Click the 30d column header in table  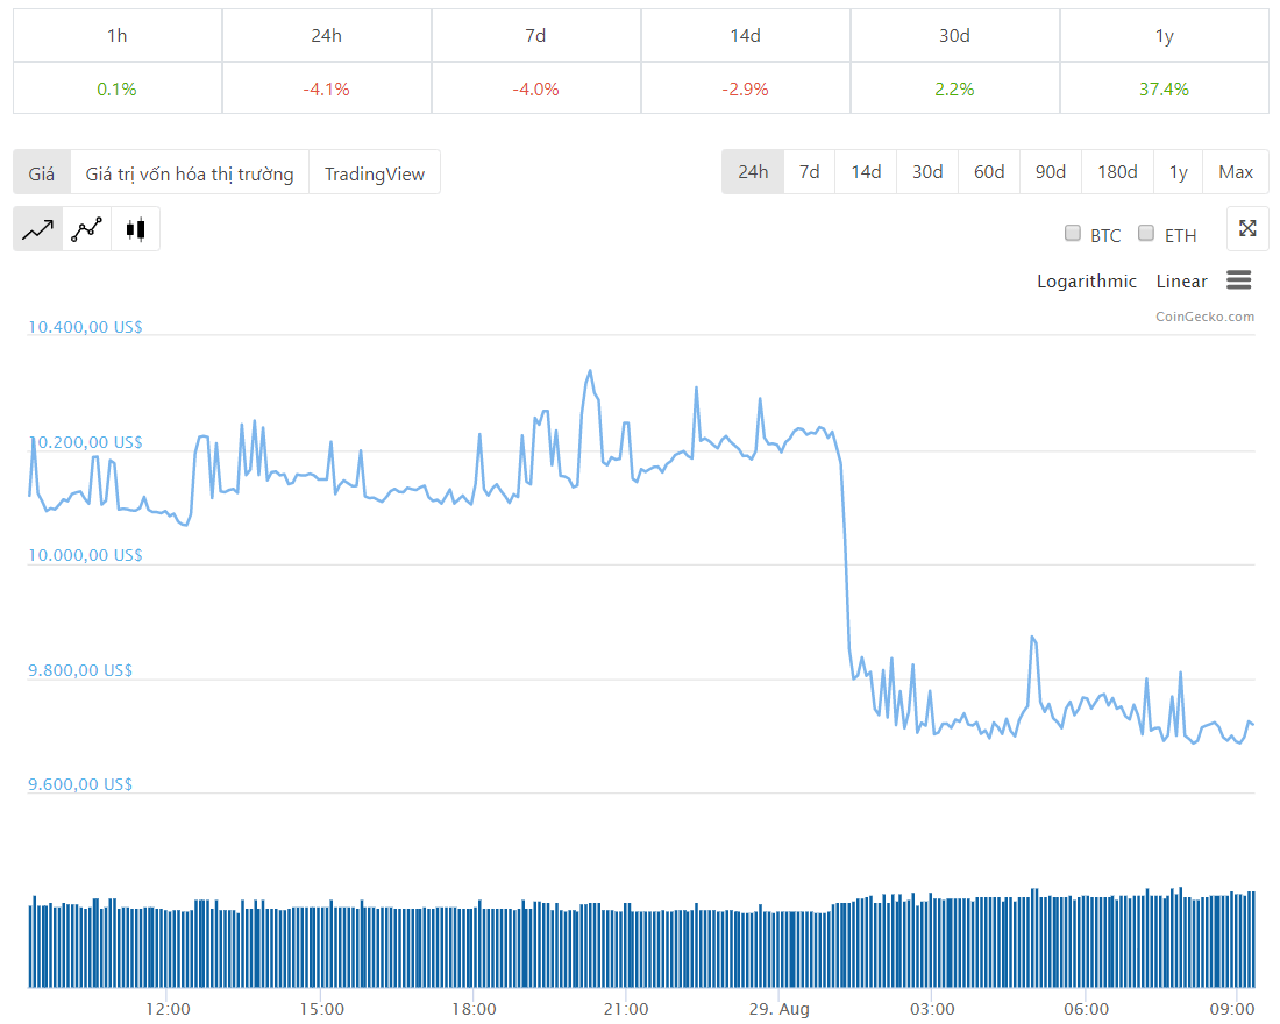[955, 36]
